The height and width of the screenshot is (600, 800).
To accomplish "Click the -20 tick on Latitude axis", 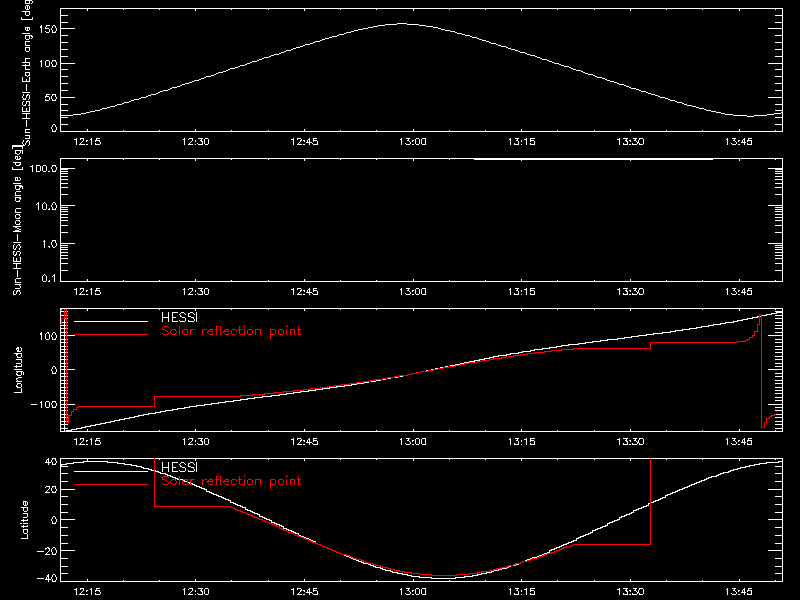I will (47, 551).
